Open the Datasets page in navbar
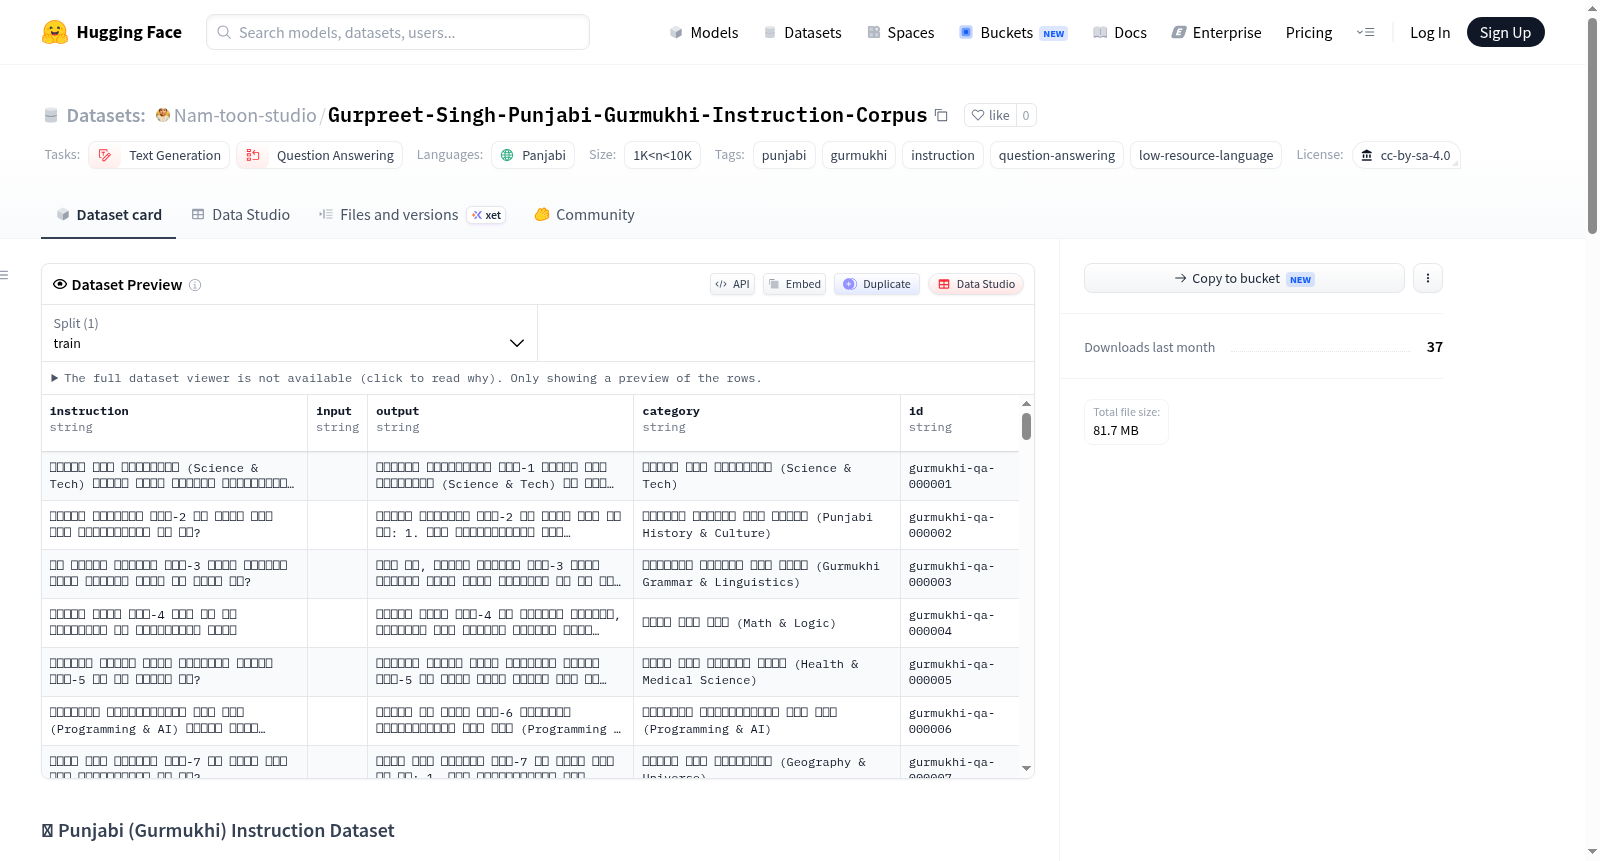 pyautogui.click(x=803, y=32)
